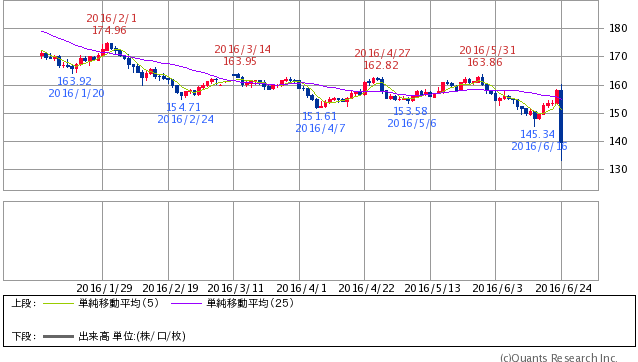The height and width of the screenshot is (362, 638).
Task: Click the 2016/4/27 date label
Action: (x=382, y=53)
